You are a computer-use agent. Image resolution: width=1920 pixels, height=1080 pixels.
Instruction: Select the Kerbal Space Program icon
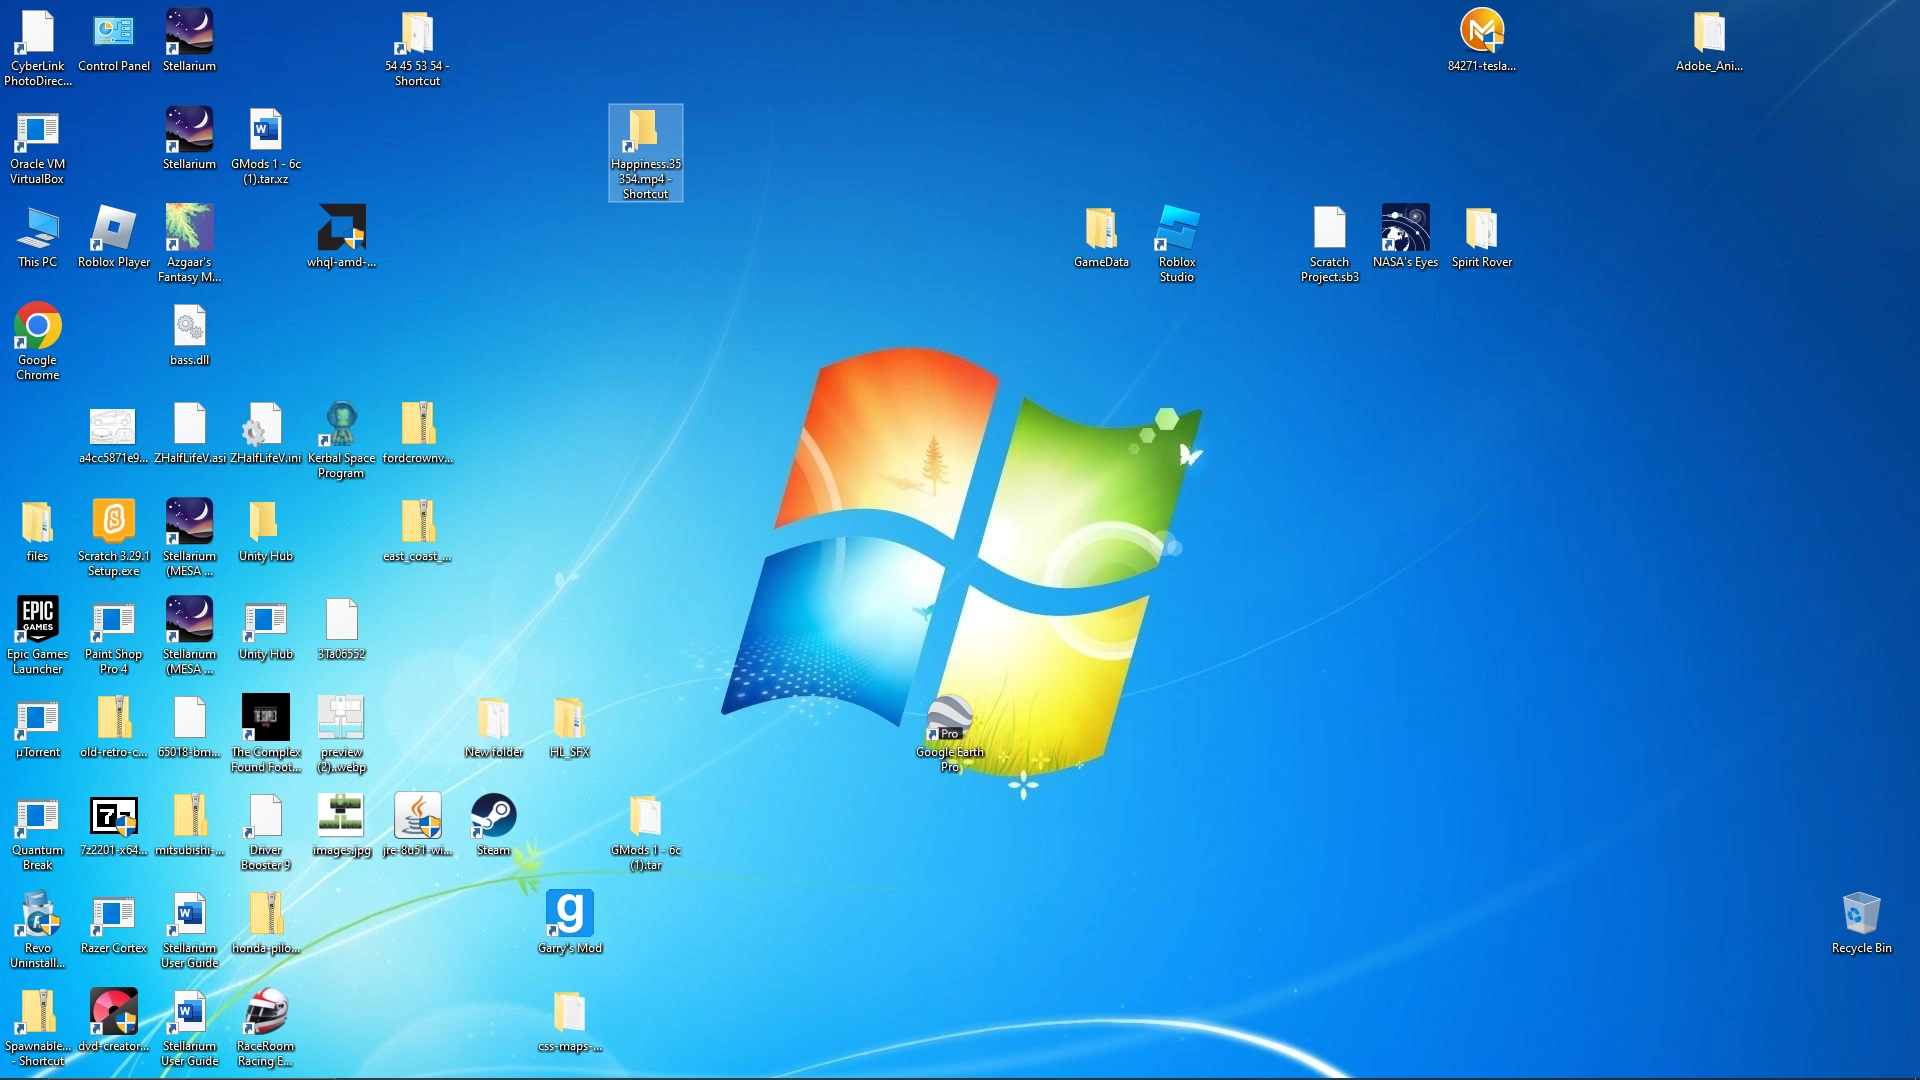tap(341, 425)
